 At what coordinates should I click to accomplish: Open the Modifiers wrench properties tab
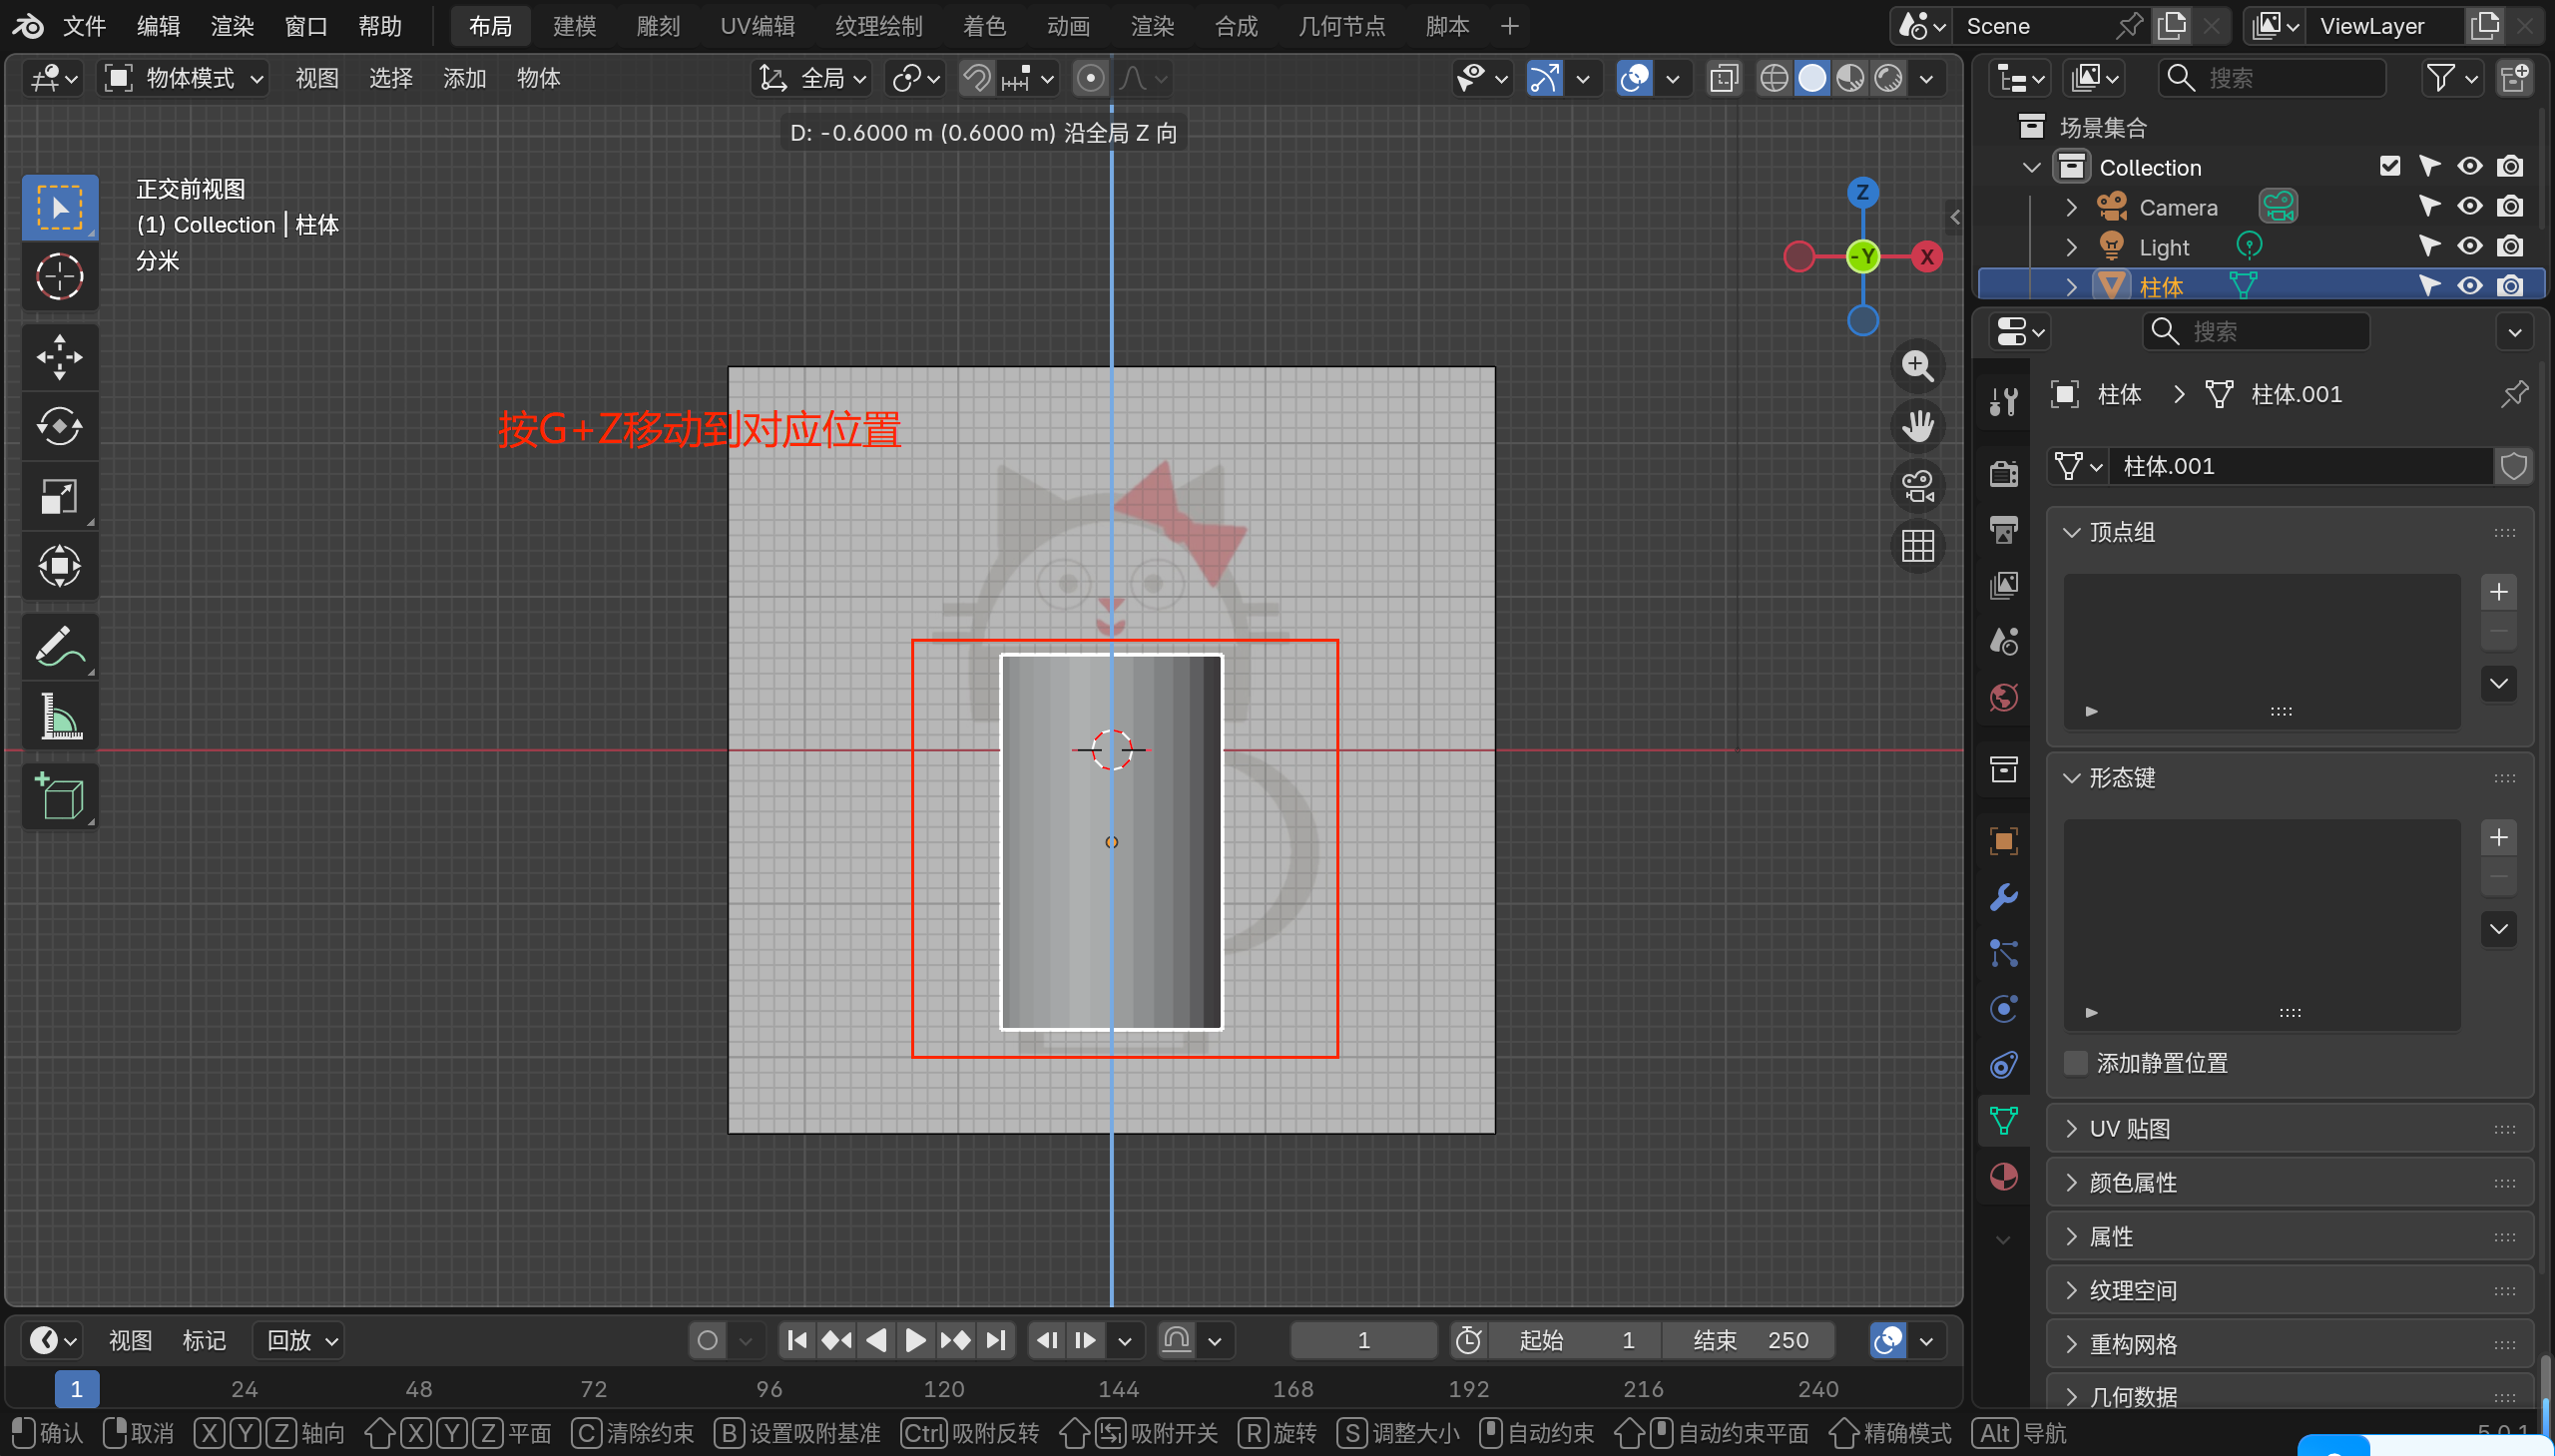point(2003,897)
